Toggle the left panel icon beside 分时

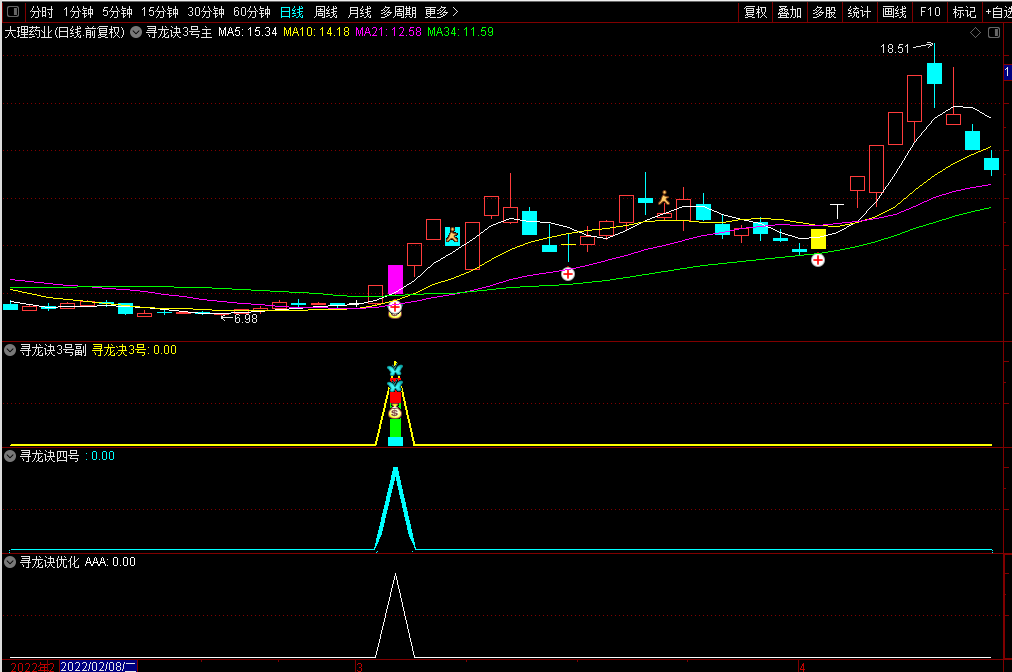pos(12,12)
